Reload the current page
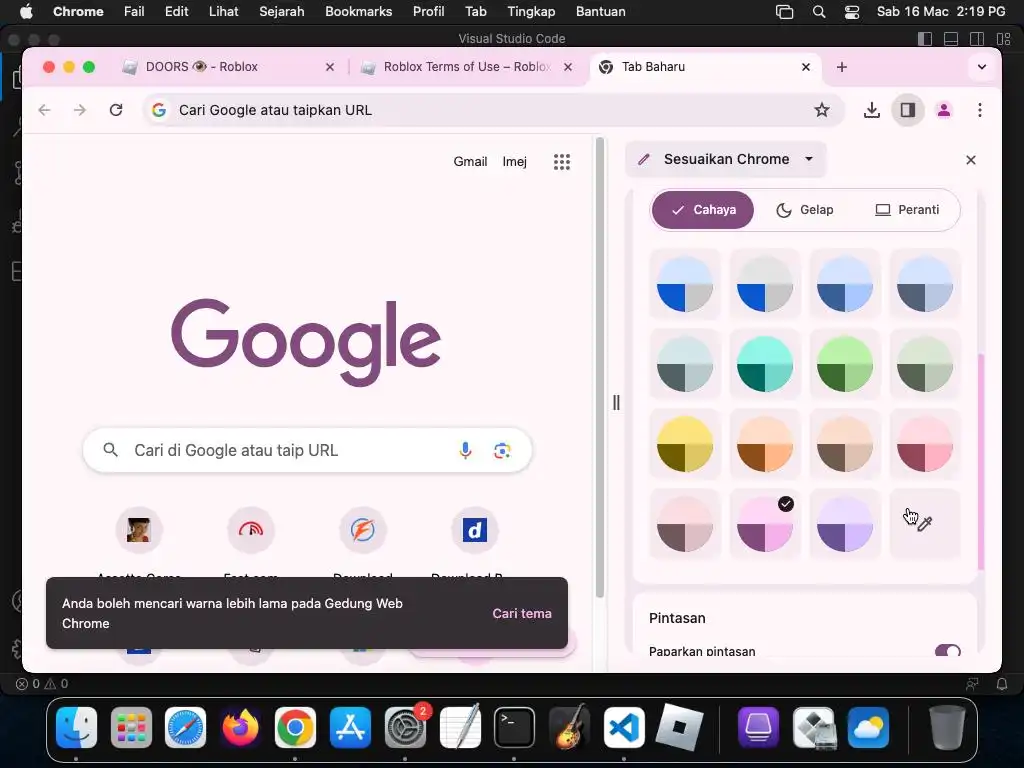Viewport: 1024px width, 768px height. (x=116, y=110)
